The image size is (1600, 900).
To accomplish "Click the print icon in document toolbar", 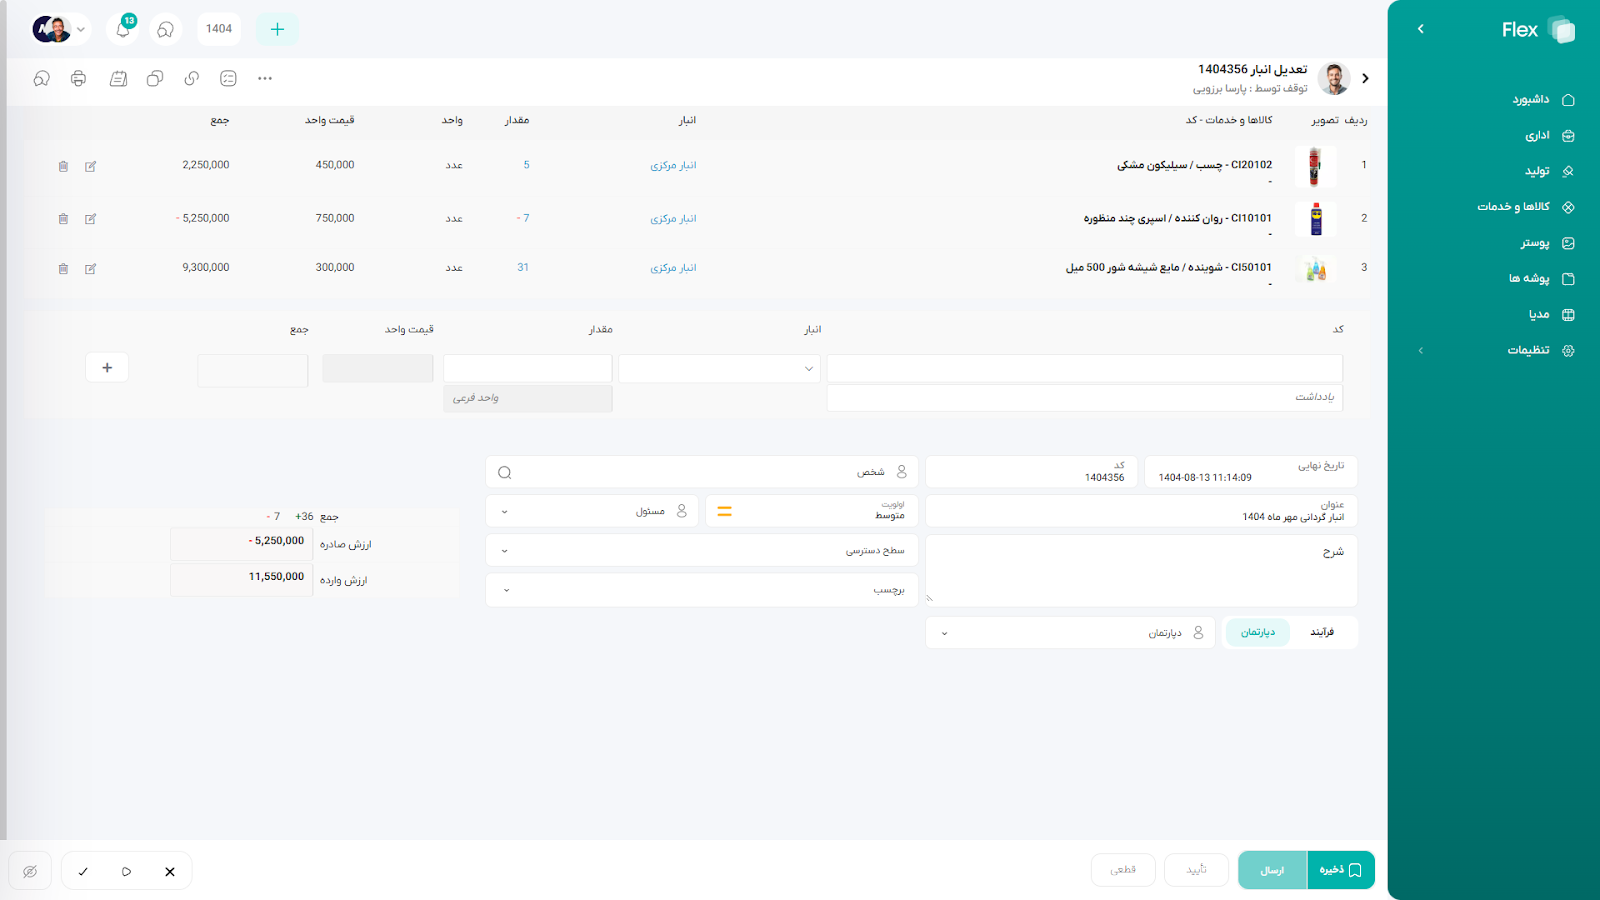I will pos(78,78).
